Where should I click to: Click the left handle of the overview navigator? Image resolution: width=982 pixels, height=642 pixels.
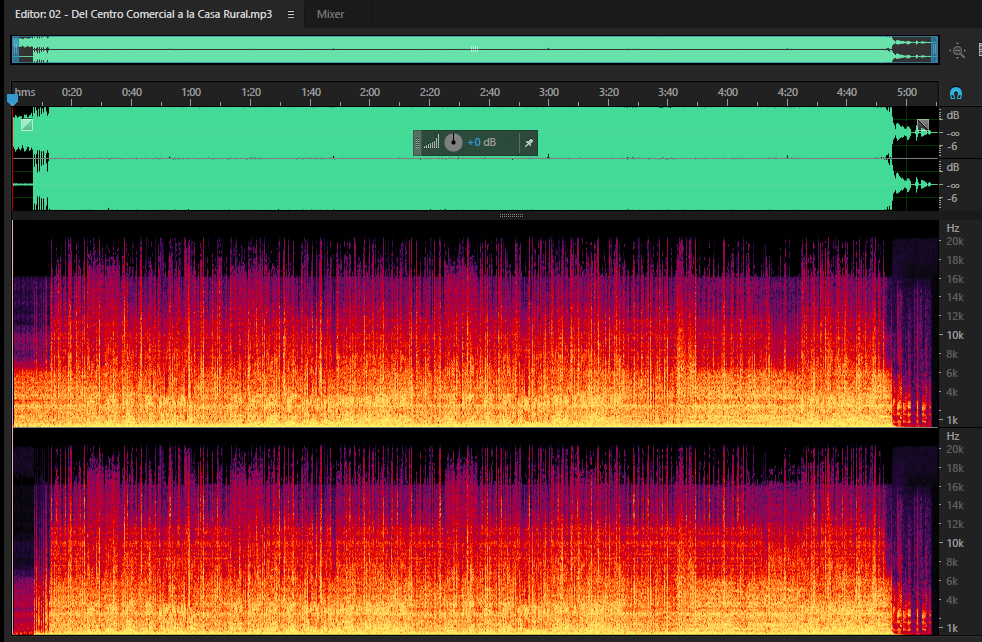pyautogui.click(x=16, y=49)
